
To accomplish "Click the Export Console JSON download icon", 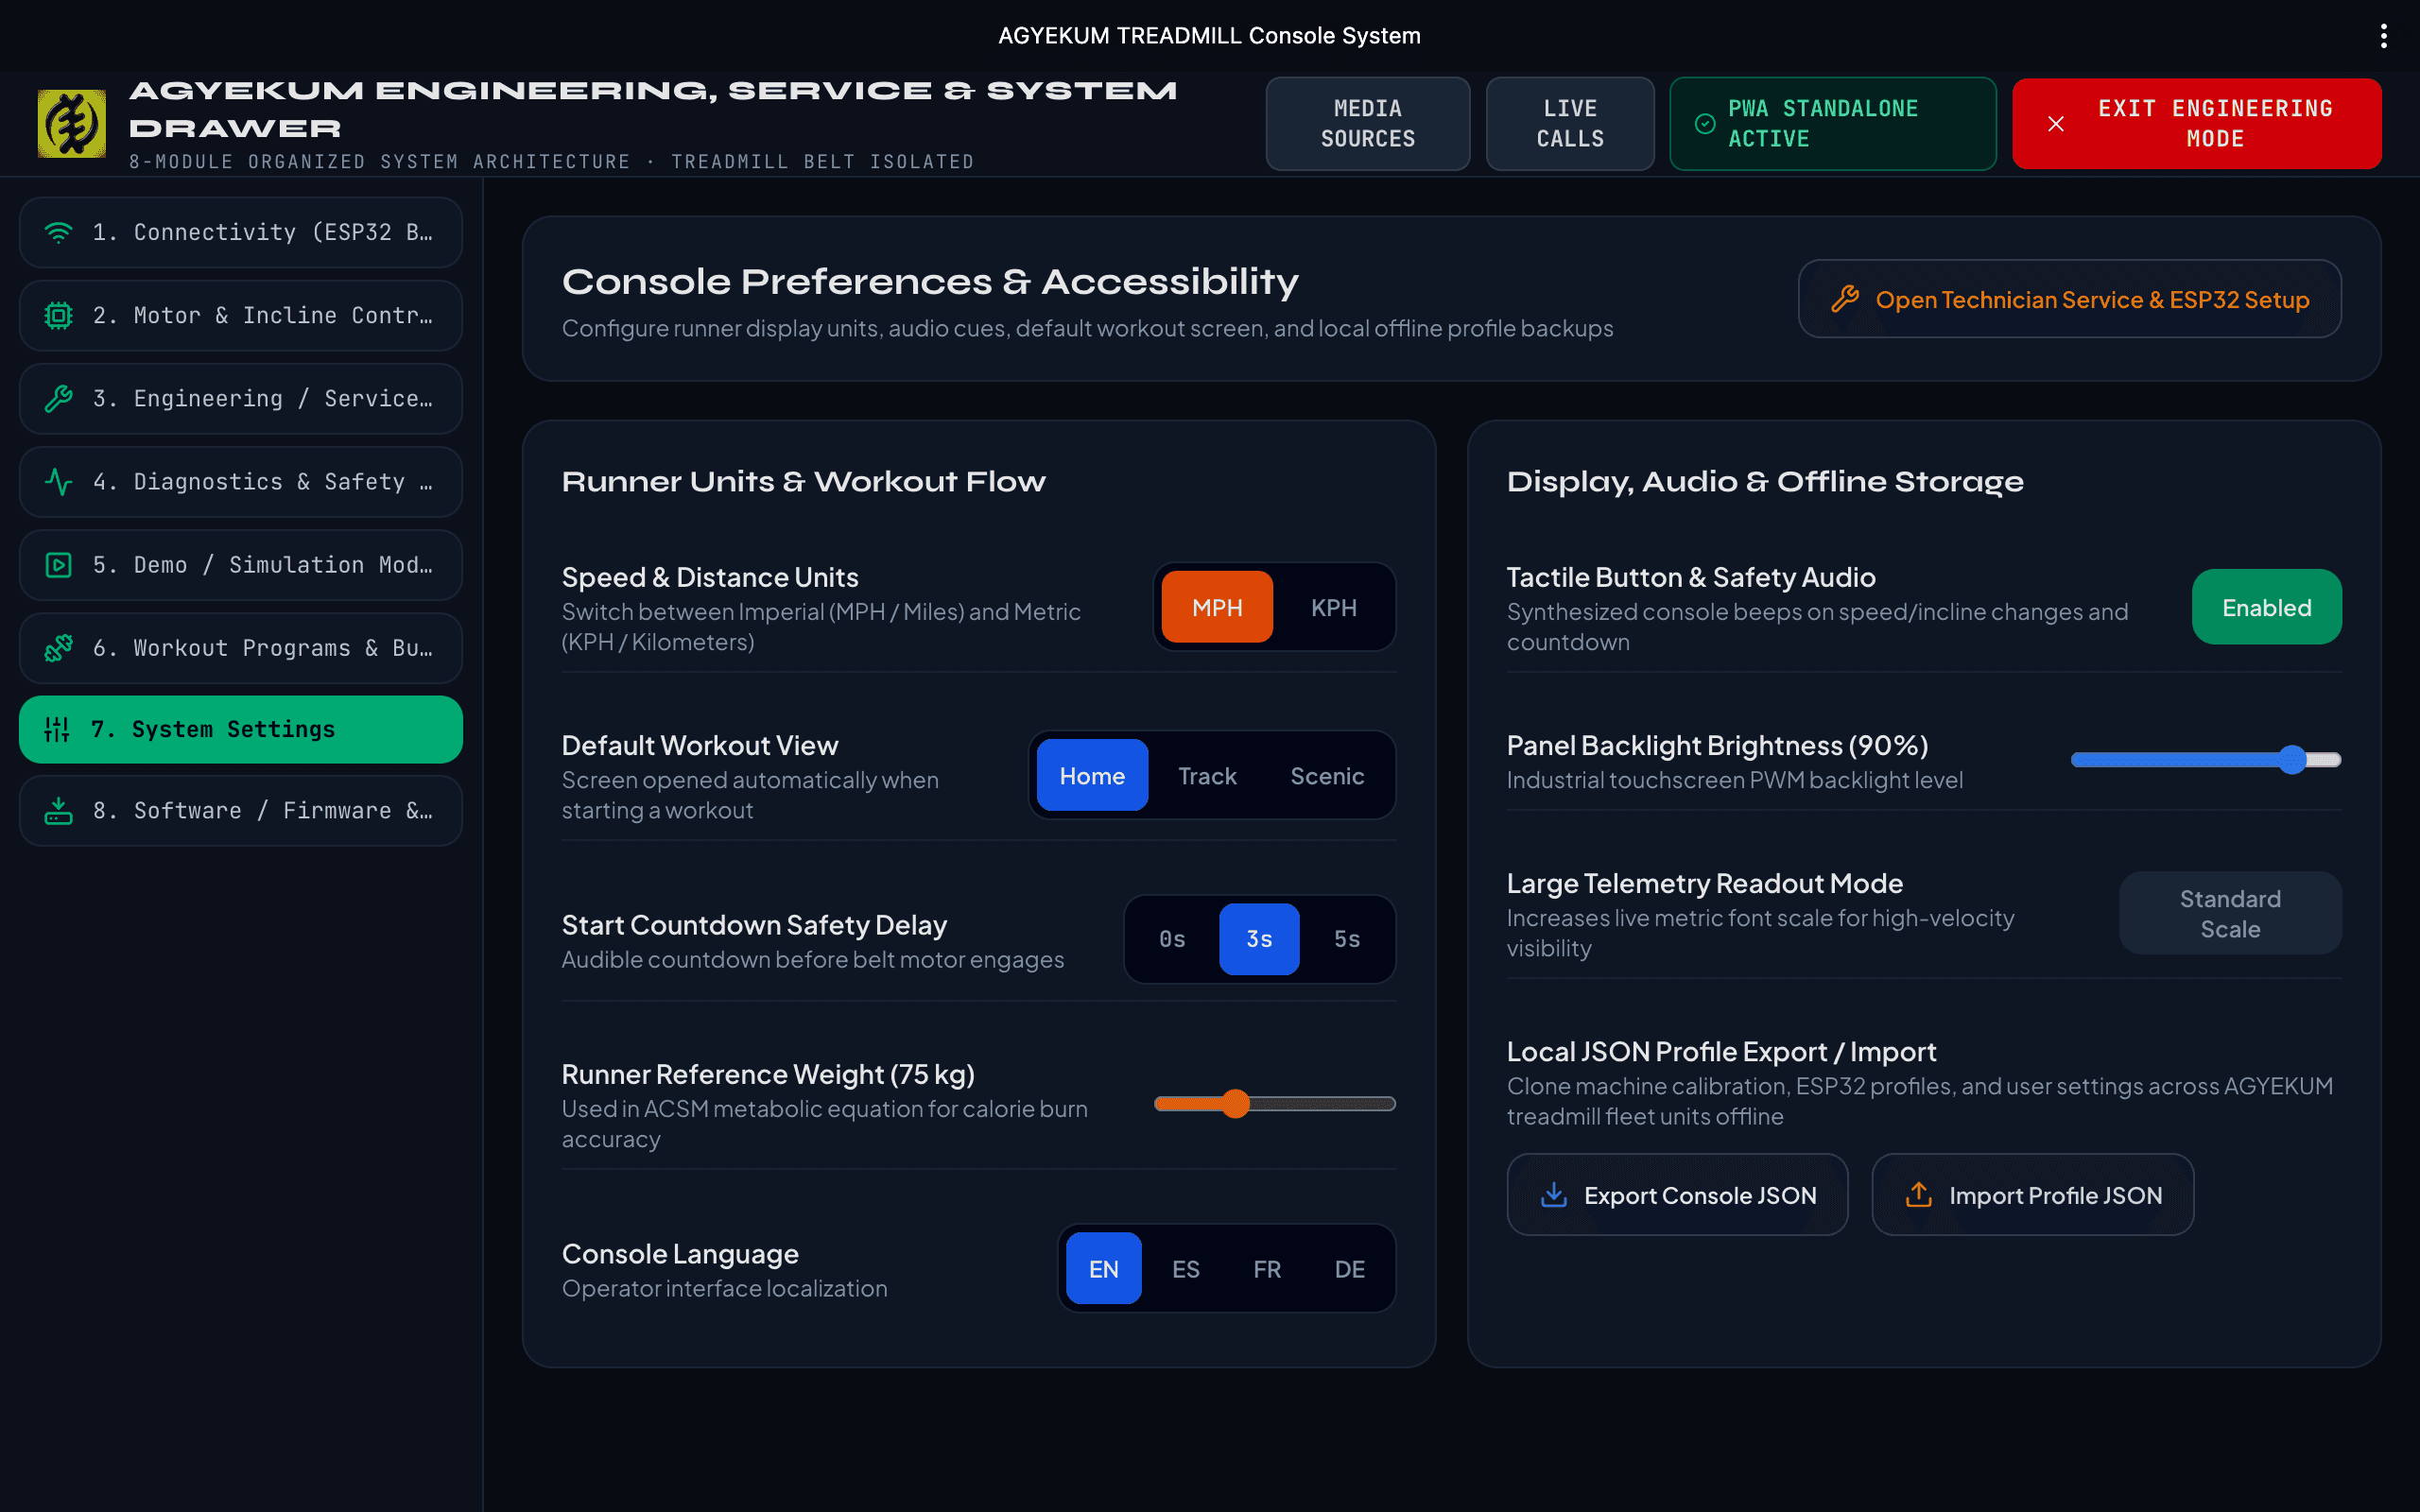I will tap(1554, 1195).
